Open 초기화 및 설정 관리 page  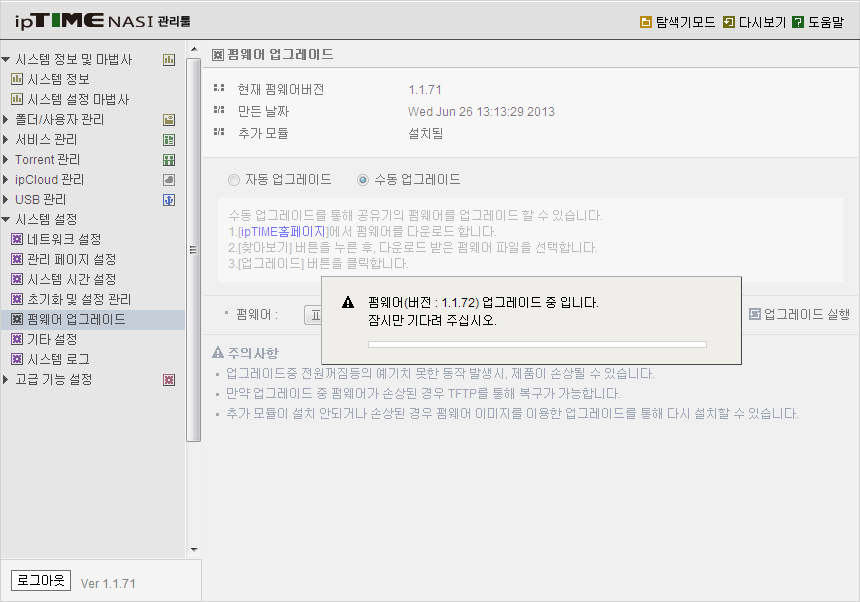click(79, 299)
